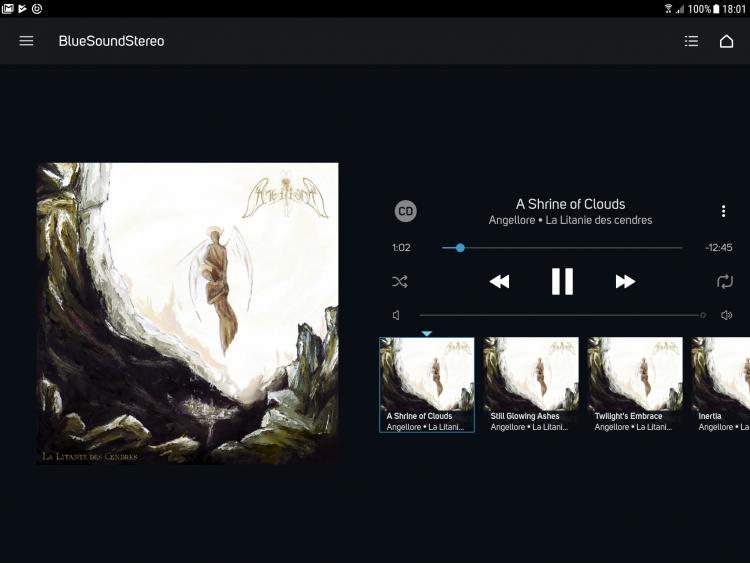Open the large album cover art

tap(188, 313)
